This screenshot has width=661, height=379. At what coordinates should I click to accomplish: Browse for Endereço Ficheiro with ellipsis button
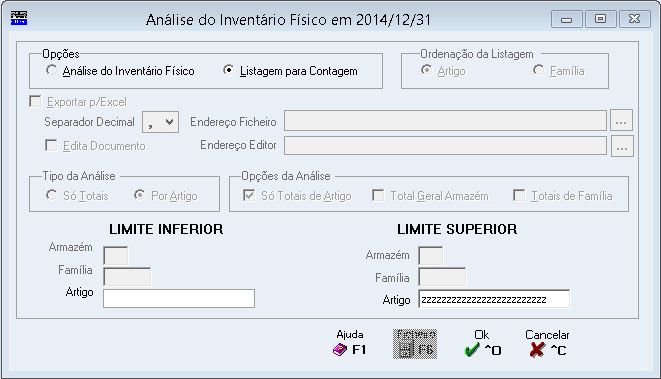[x=621, y=121]
